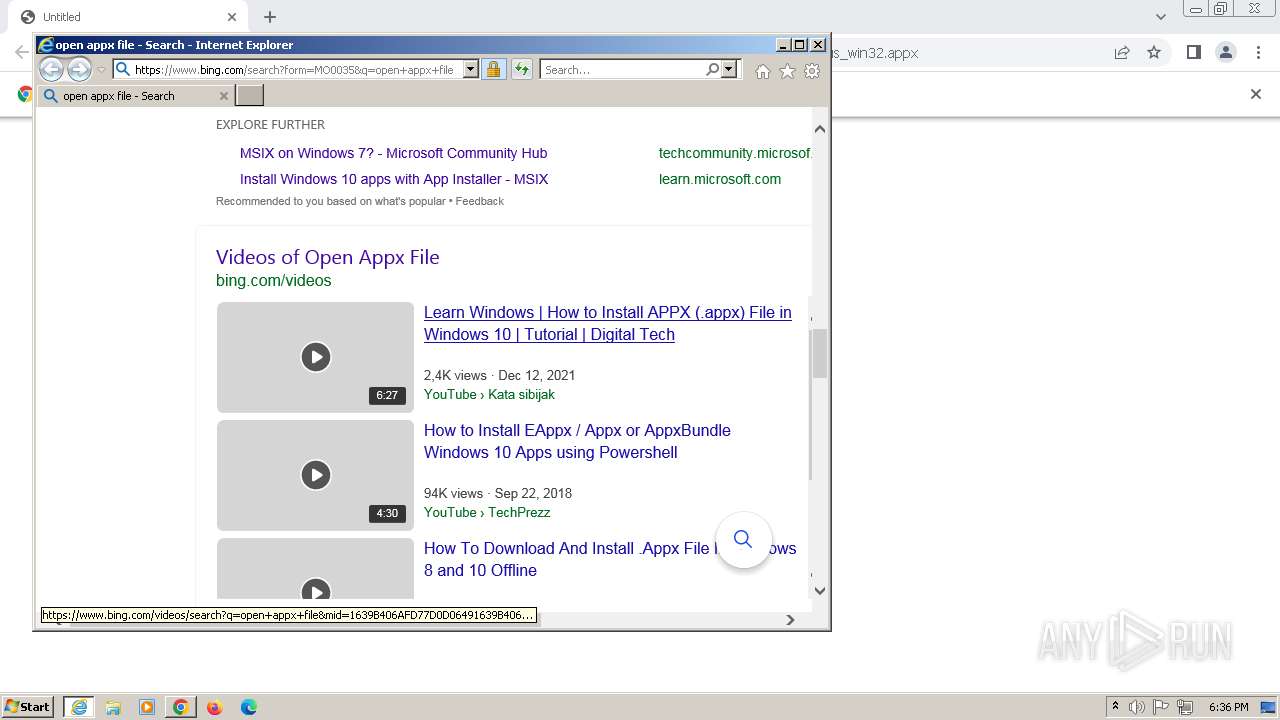1280x720 pixels.
Task: Click the IE address bar URL
Action: coord(295,70)
